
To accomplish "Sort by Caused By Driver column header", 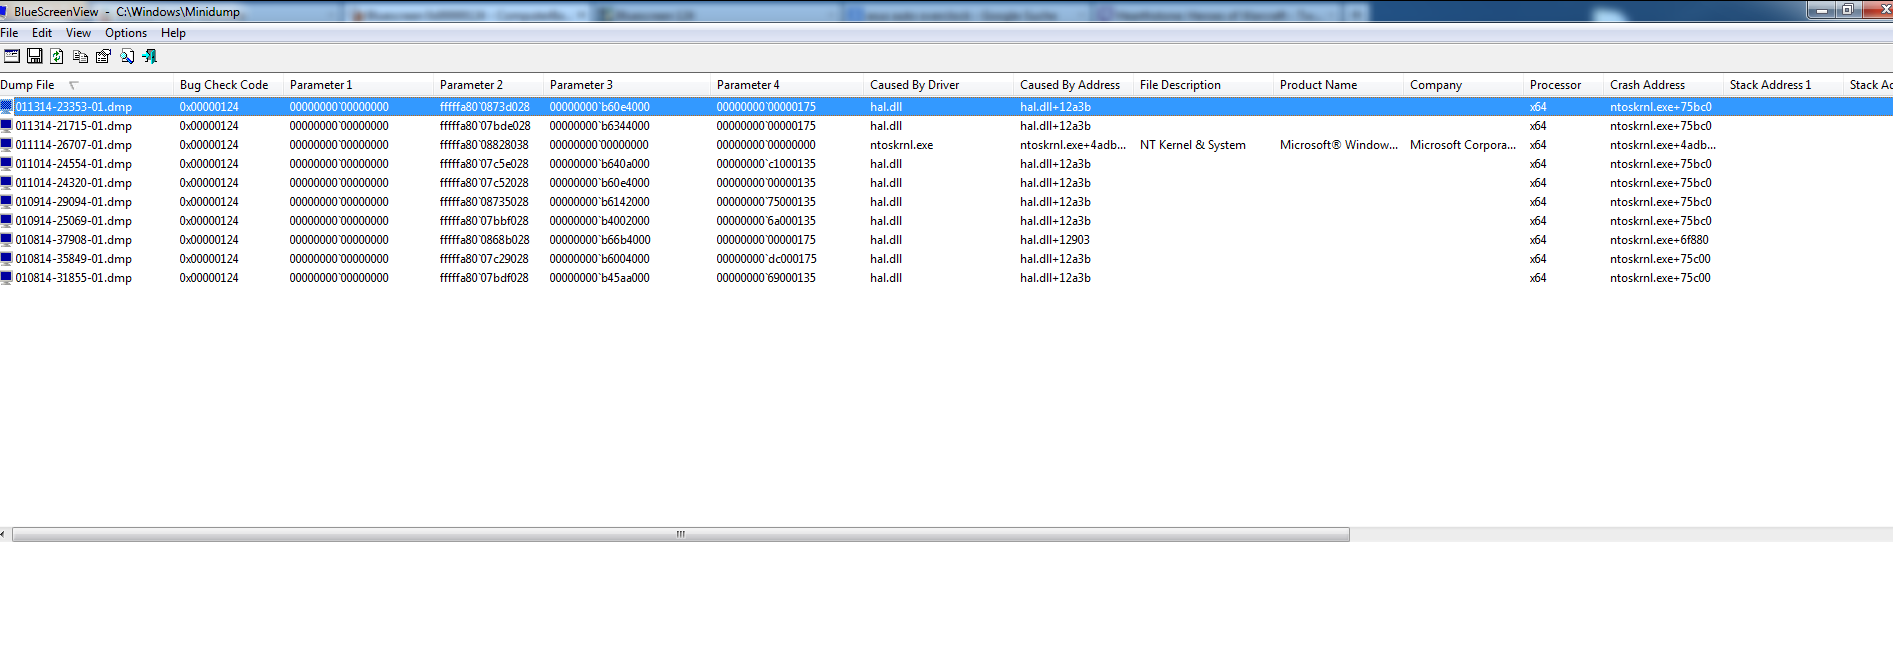I will [938, 85].
